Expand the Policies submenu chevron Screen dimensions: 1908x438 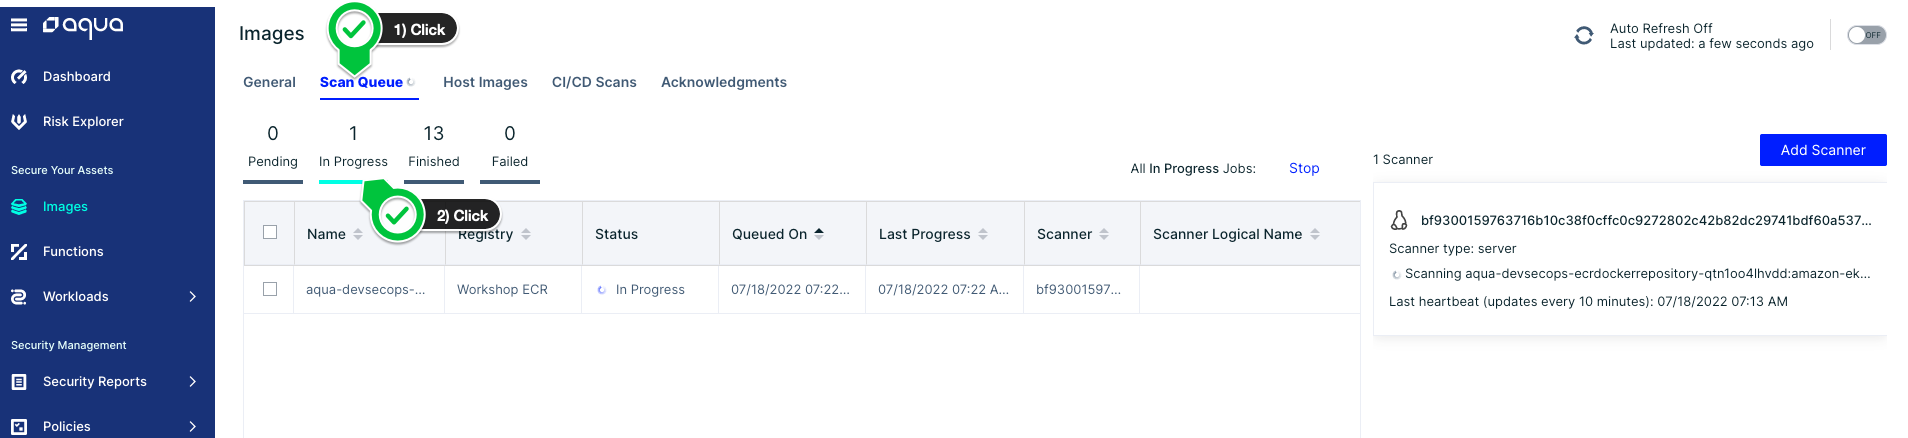(x=193, y=427)
